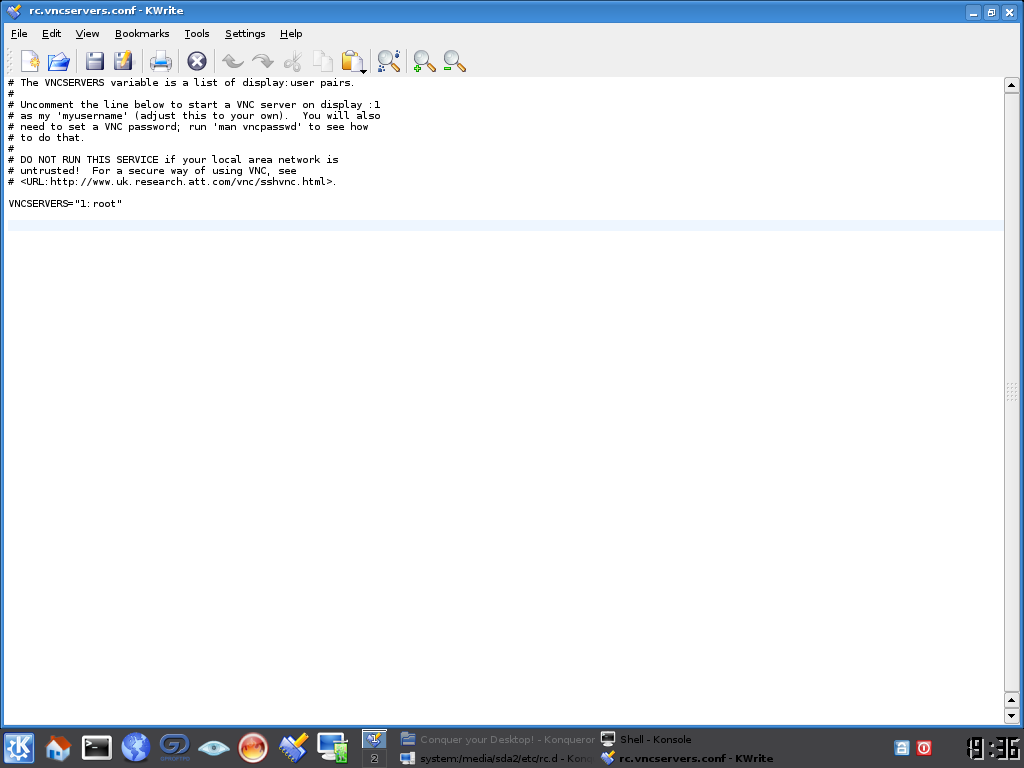Screen dimensions: 1024x768
Task: Open the Settings menu
Action: (x=245, y=33)
